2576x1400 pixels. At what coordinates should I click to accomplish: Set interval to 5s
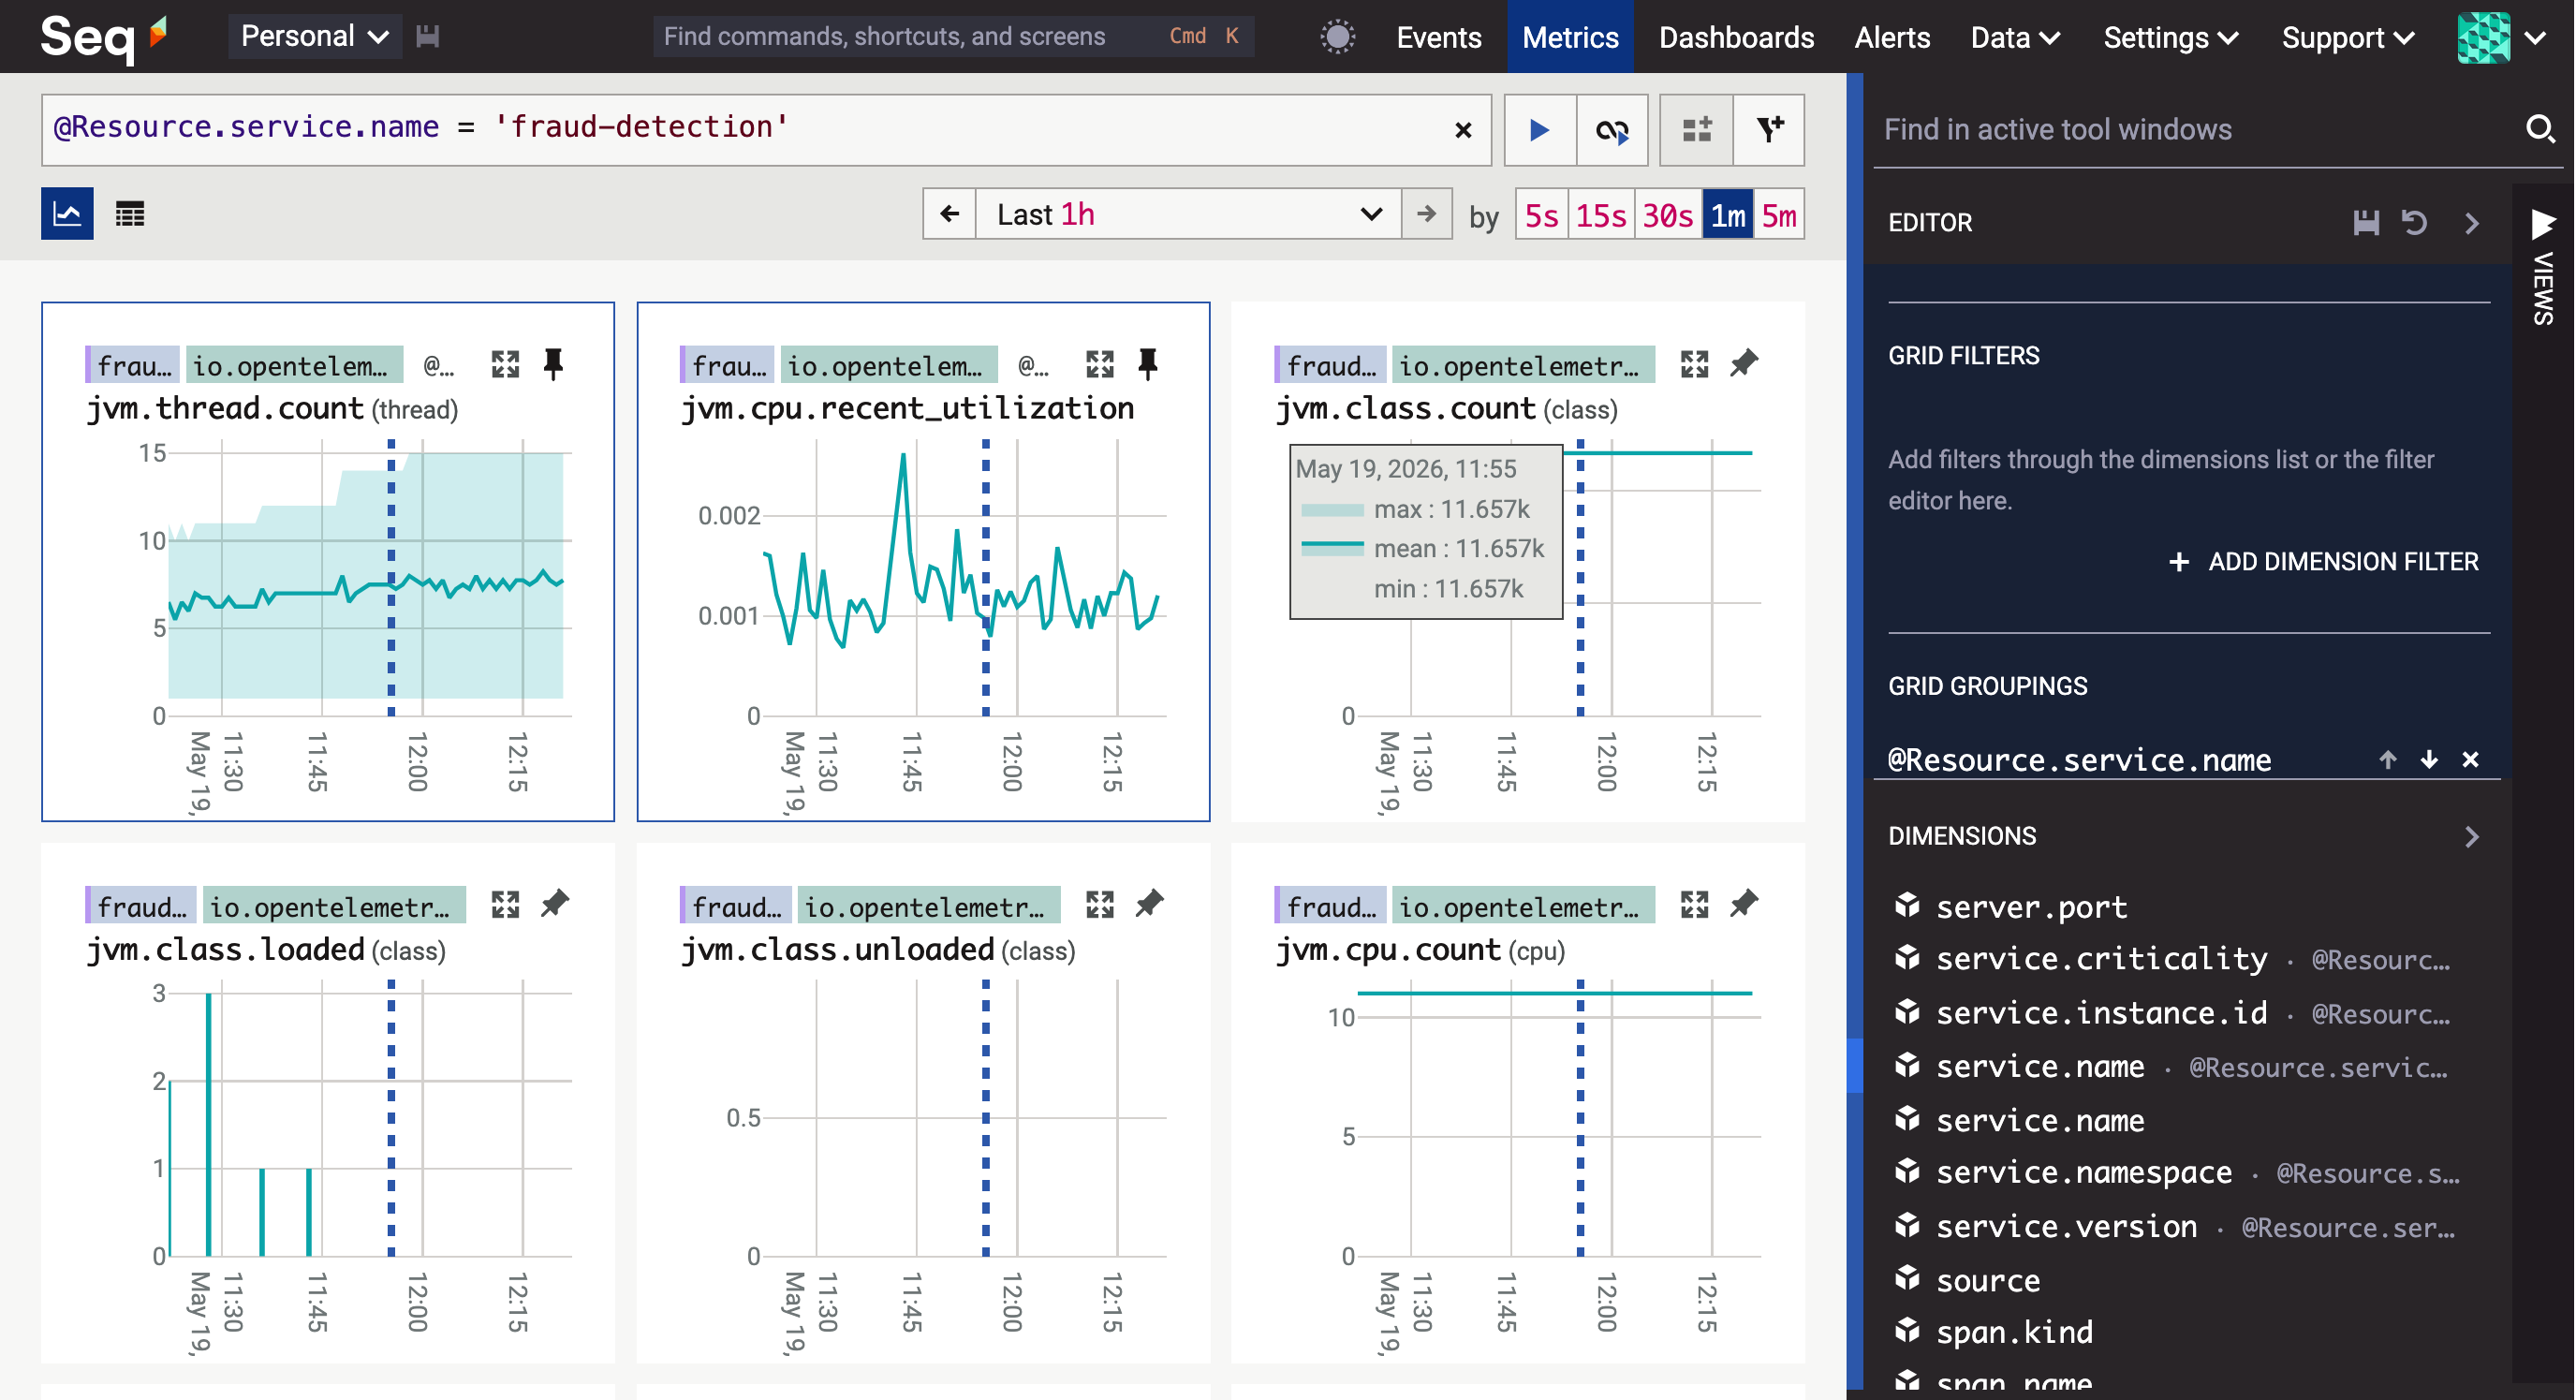click(x=1541, y=214)
